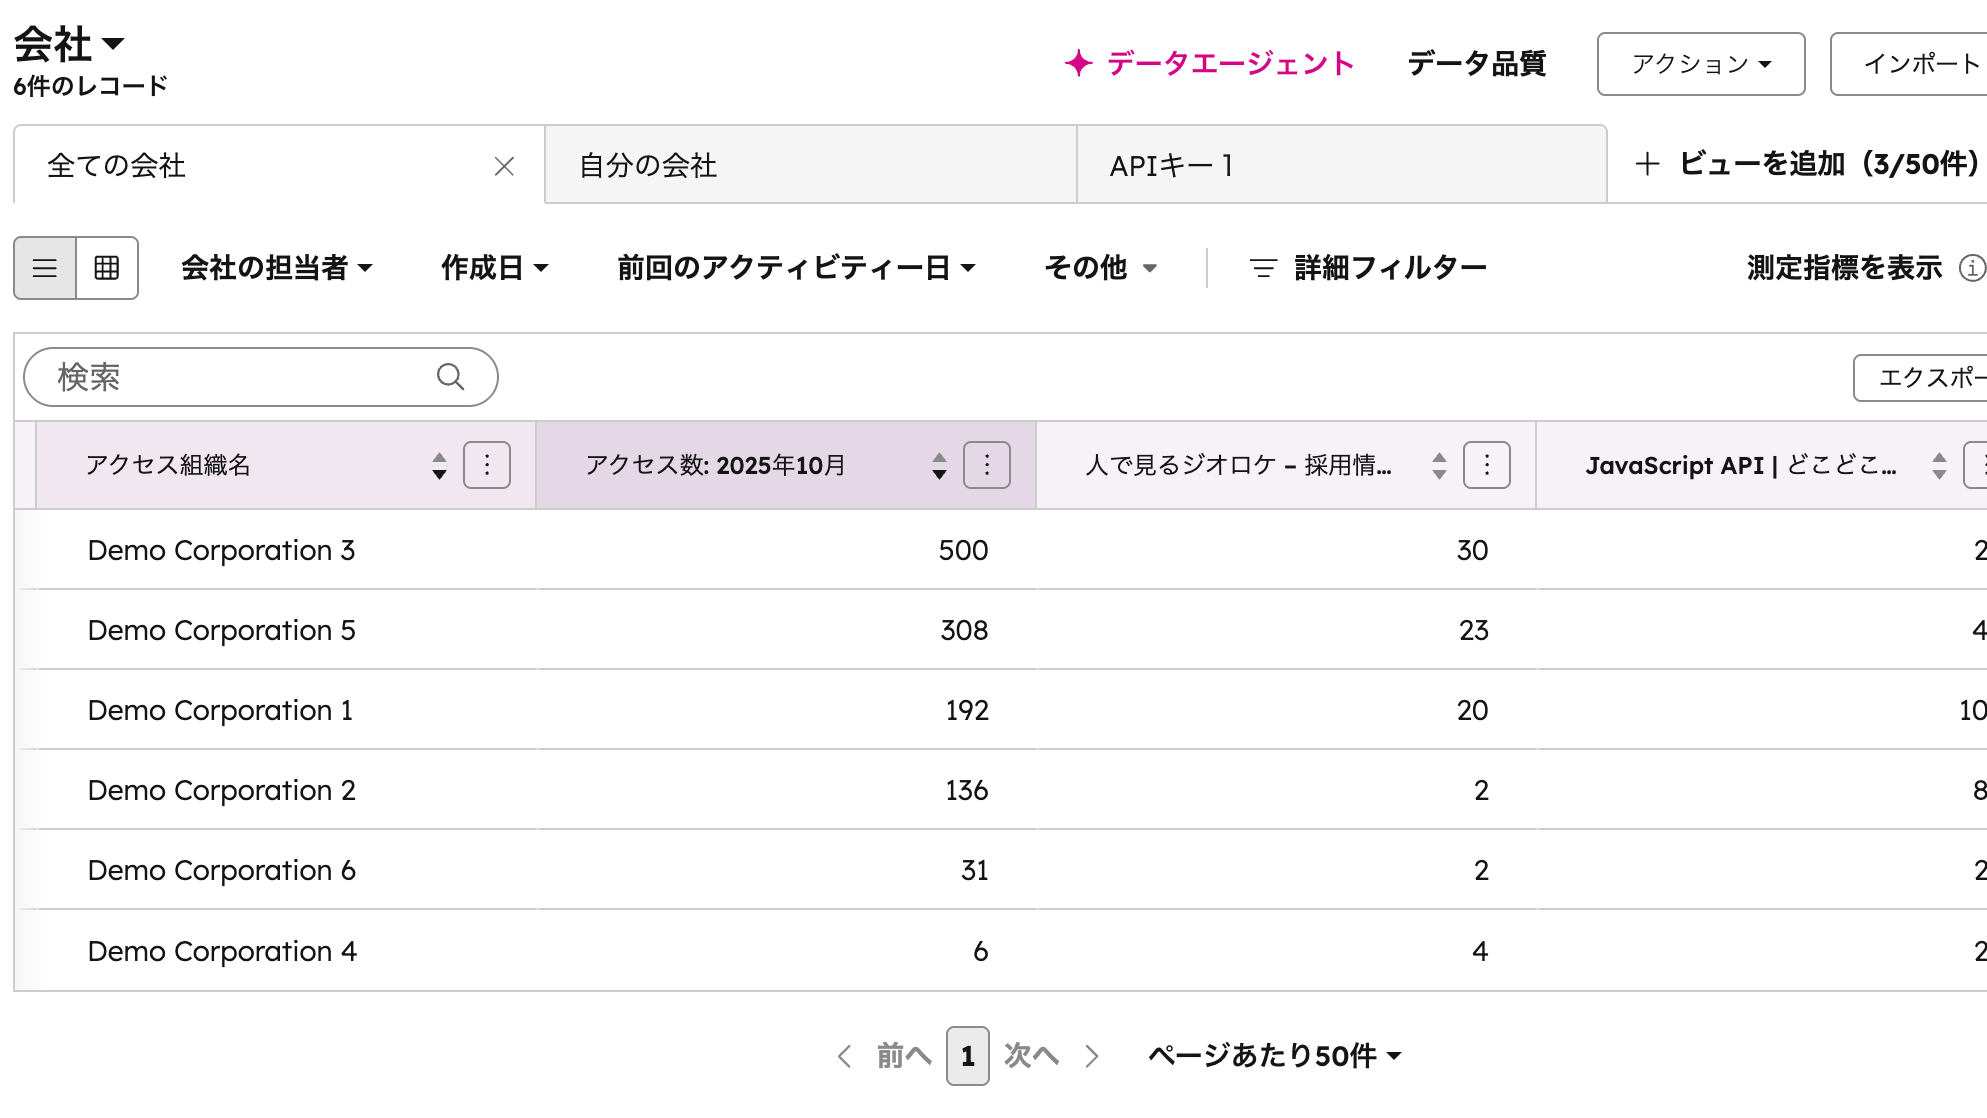Open Demo Corporation 6 record
Image resolution: width=1987 pixels, height=1118 pixels.
[x=221, y=870]
